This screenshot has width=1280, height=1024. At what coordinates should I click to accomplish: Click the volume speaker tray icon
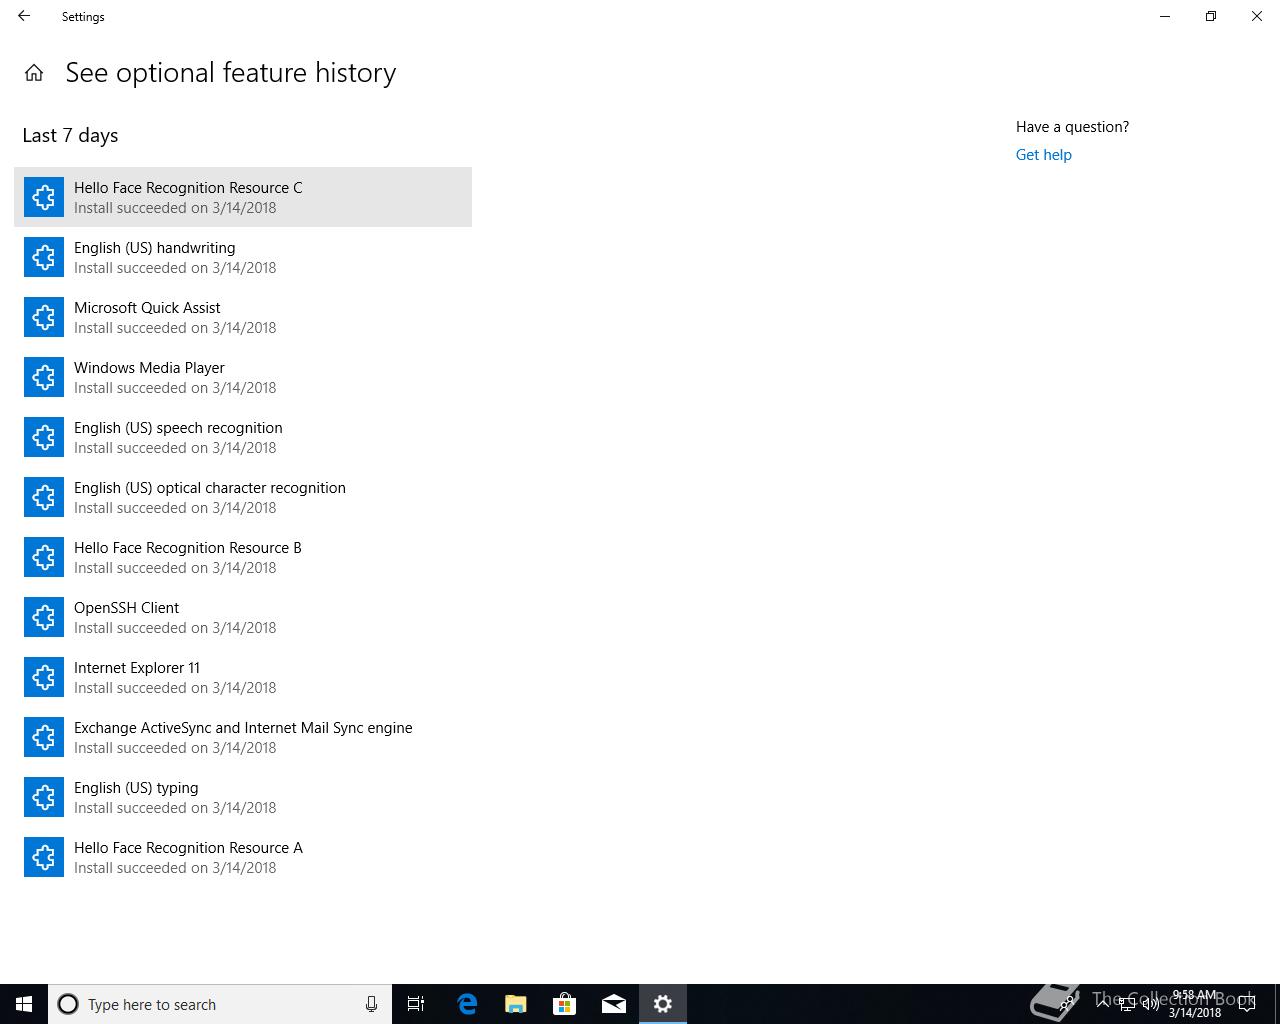[1150, 1004]
